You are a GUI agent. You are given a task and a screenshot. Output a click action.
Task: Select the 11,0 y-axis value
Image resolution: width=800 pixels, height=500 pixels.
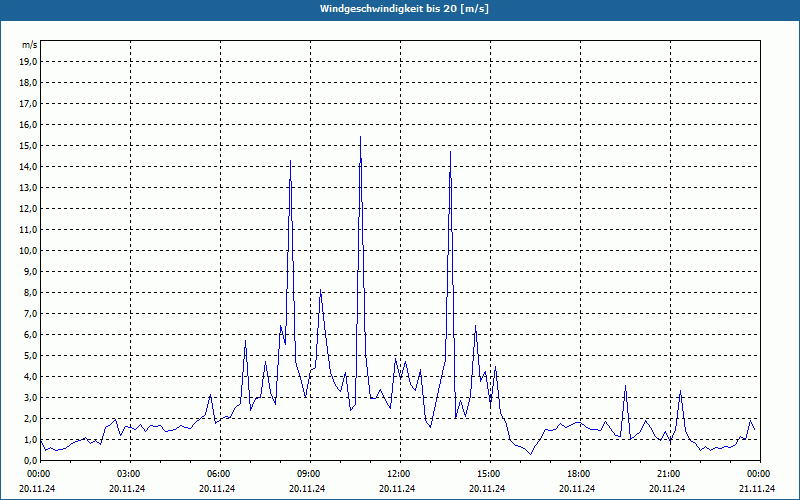(28, 230)
